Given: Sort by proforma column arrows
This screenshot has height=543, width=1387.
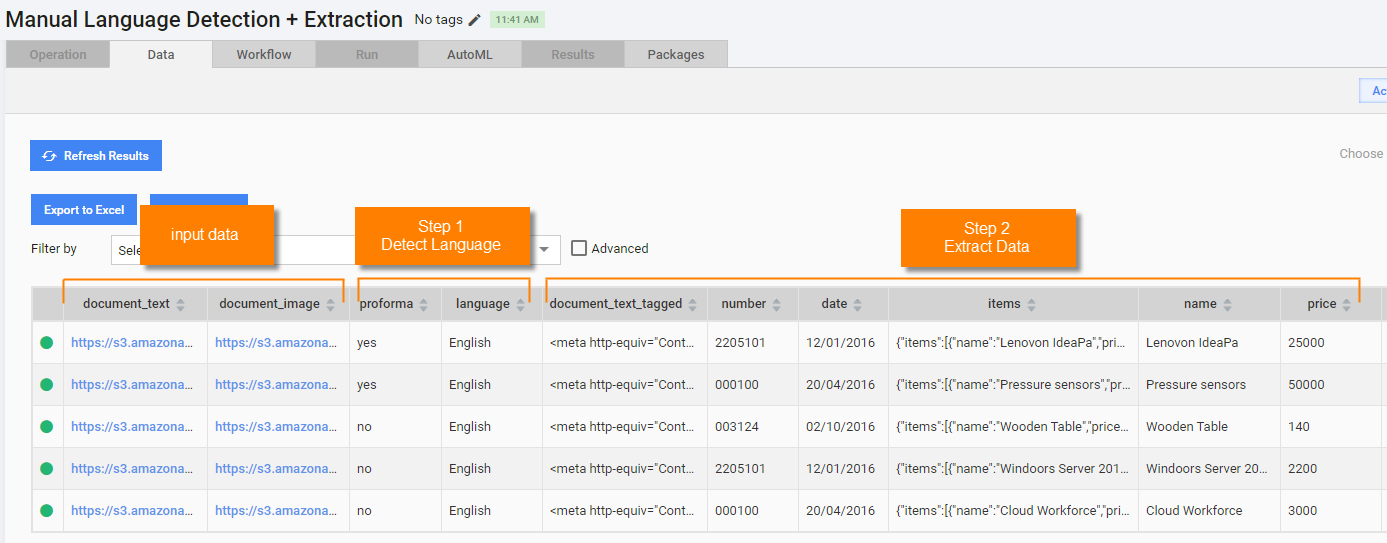Looking at the screenshot, I should [423, 304].
